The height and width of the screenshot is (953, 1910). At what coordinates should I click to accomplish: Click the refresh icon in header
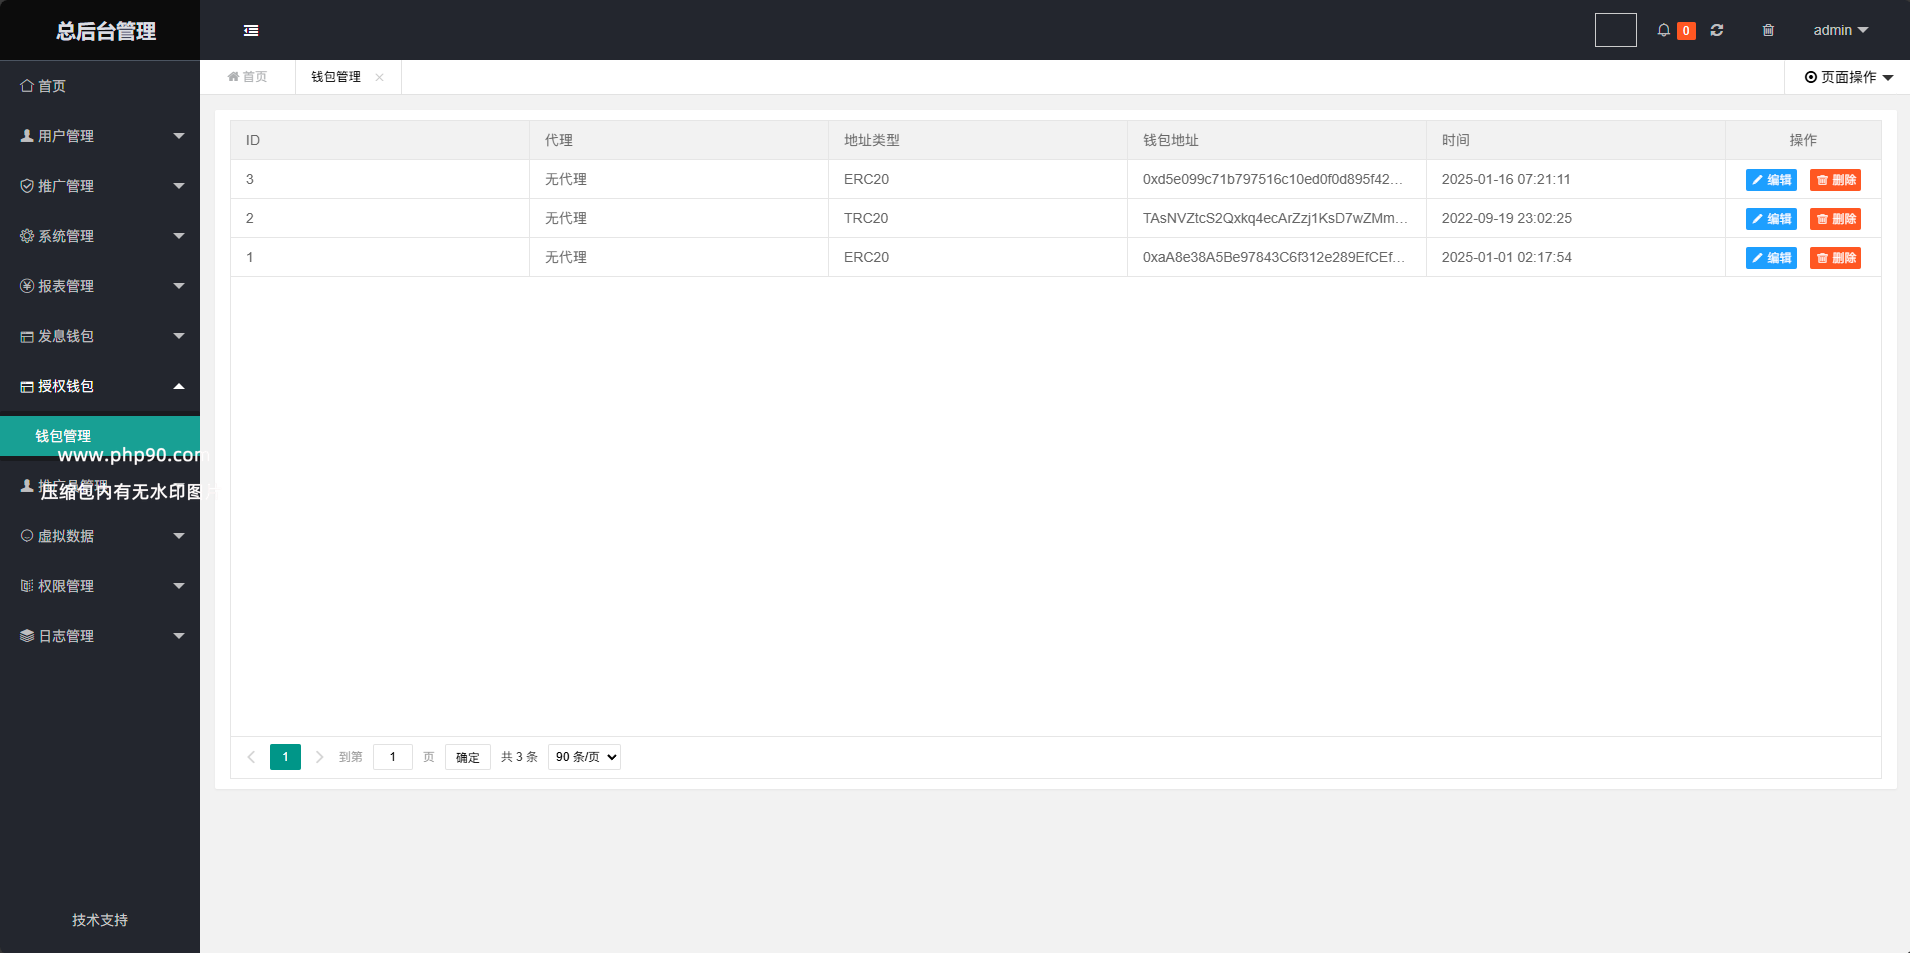tap(1717, 30)
